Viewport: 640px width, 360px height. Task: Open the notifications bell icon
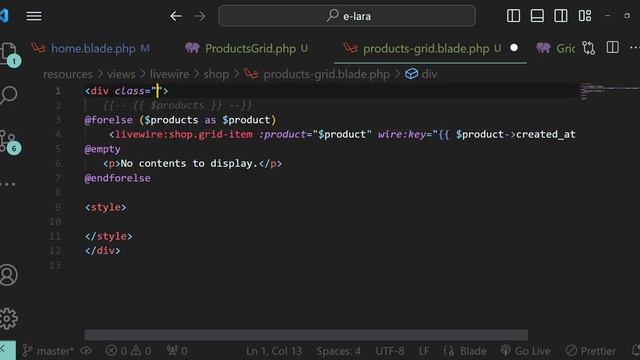635,351
